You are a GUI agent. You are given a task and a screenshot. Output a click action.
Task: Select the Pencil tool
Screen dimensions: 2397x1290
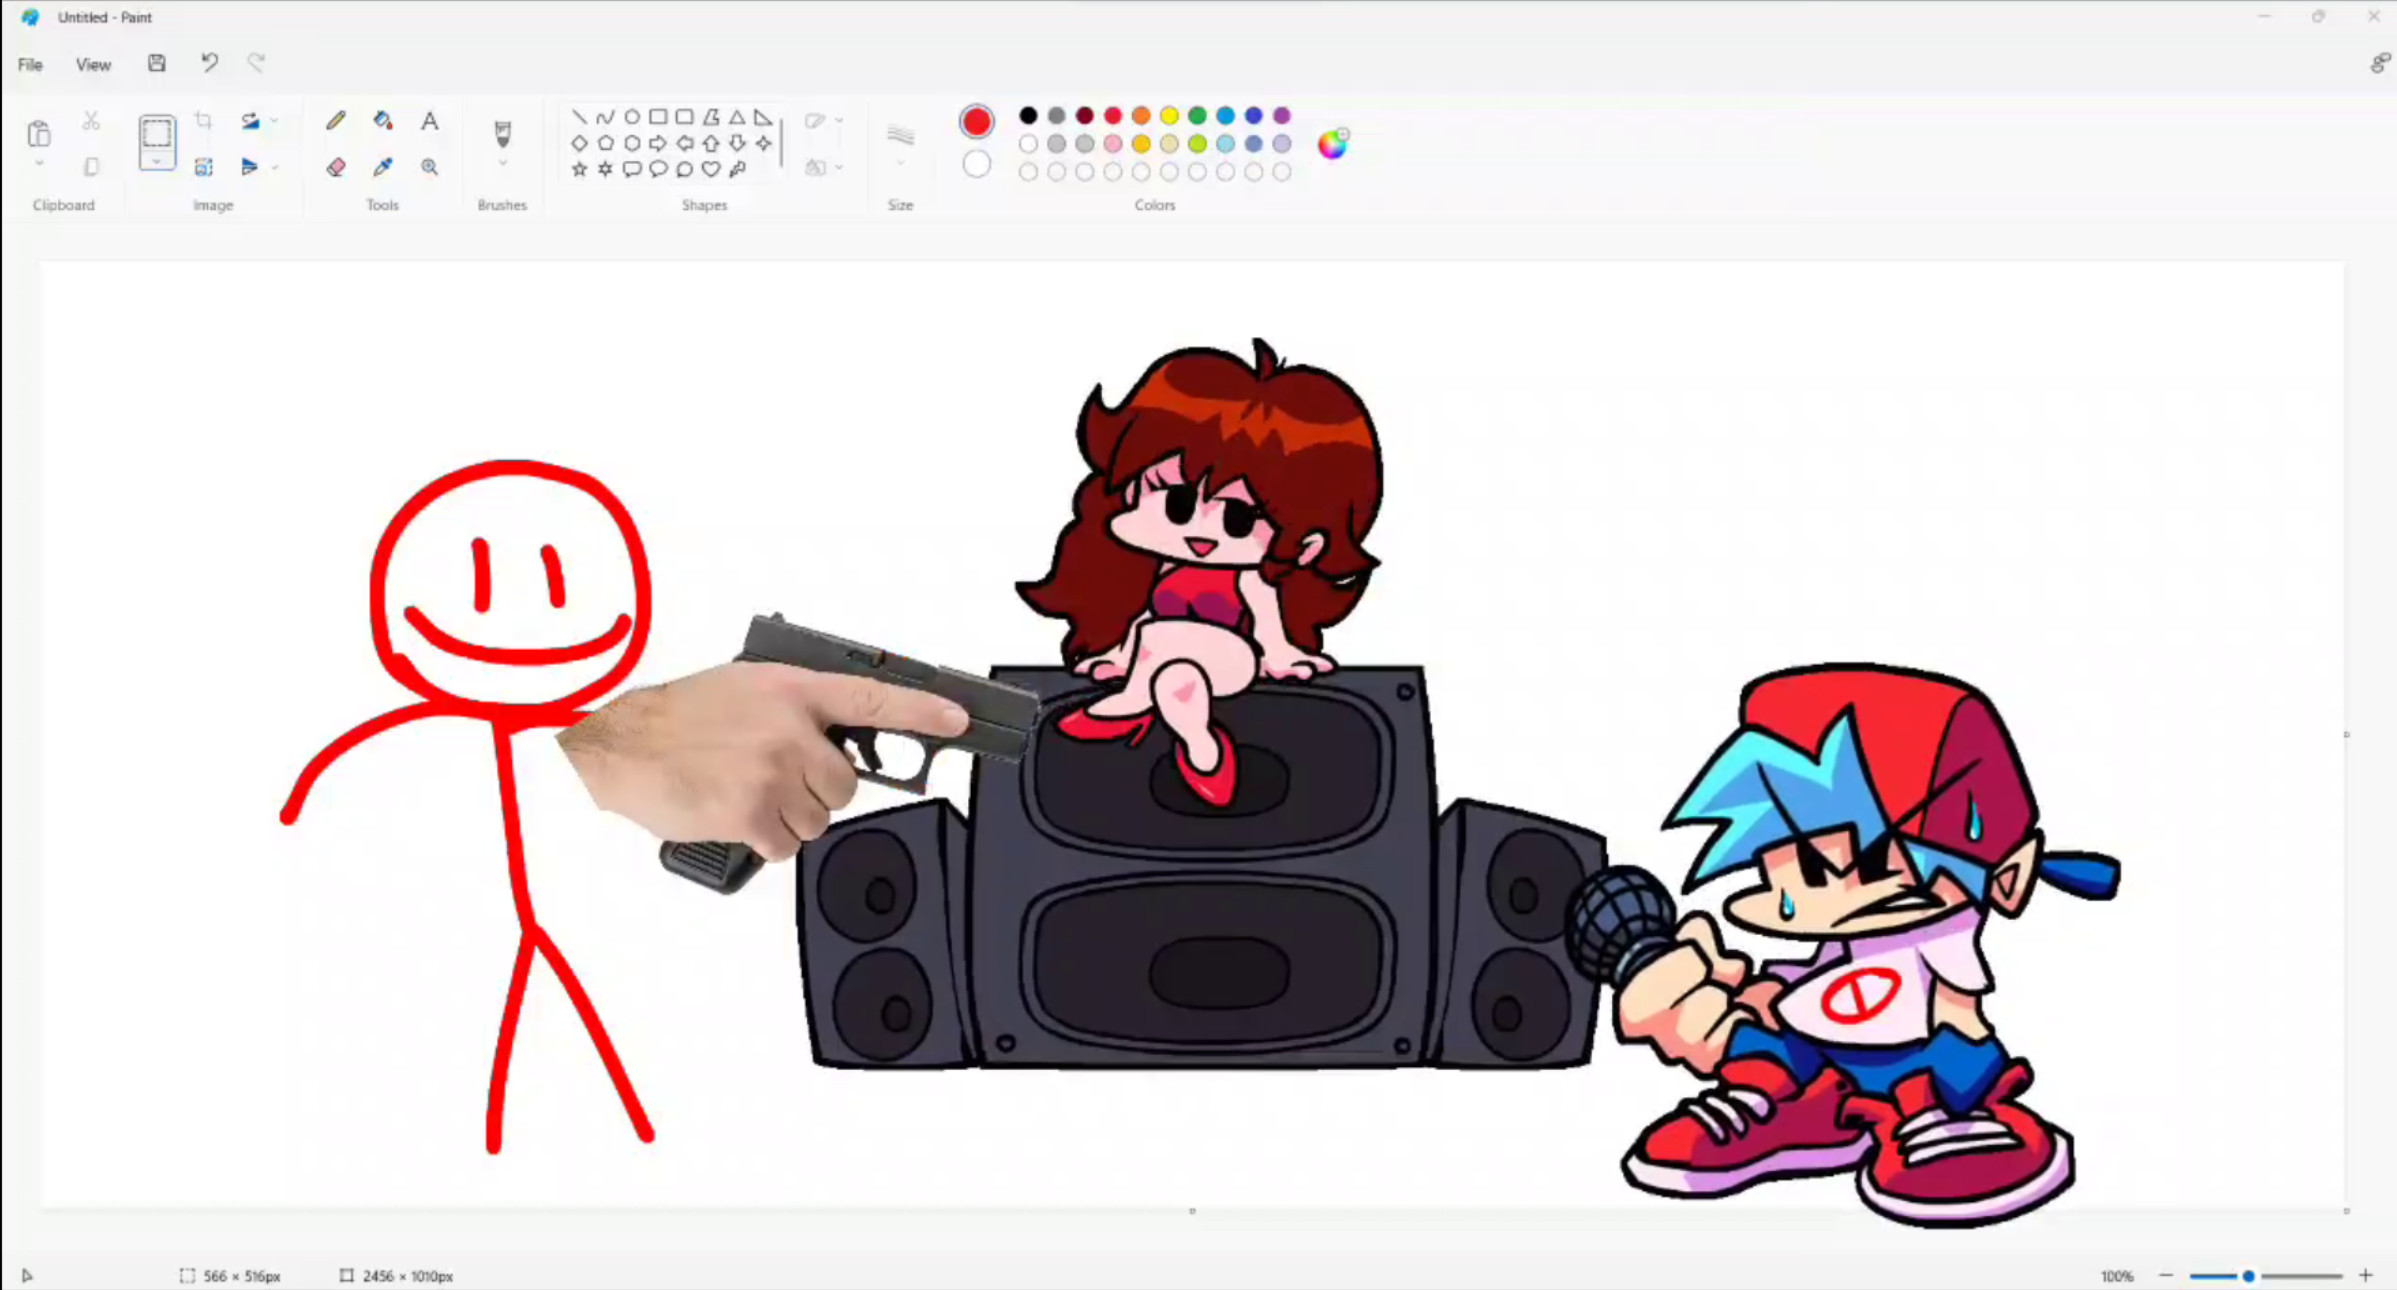click(336, 120)
